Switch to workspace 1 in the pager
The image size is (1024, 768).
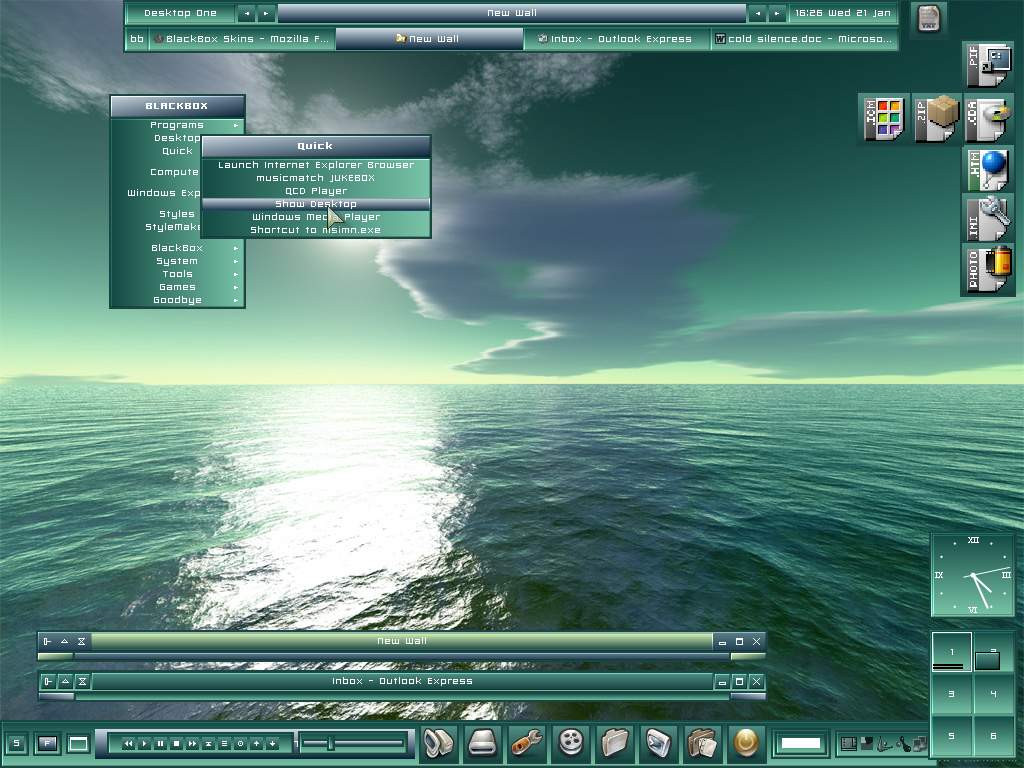pyautogui.click(x=952, y=652)
